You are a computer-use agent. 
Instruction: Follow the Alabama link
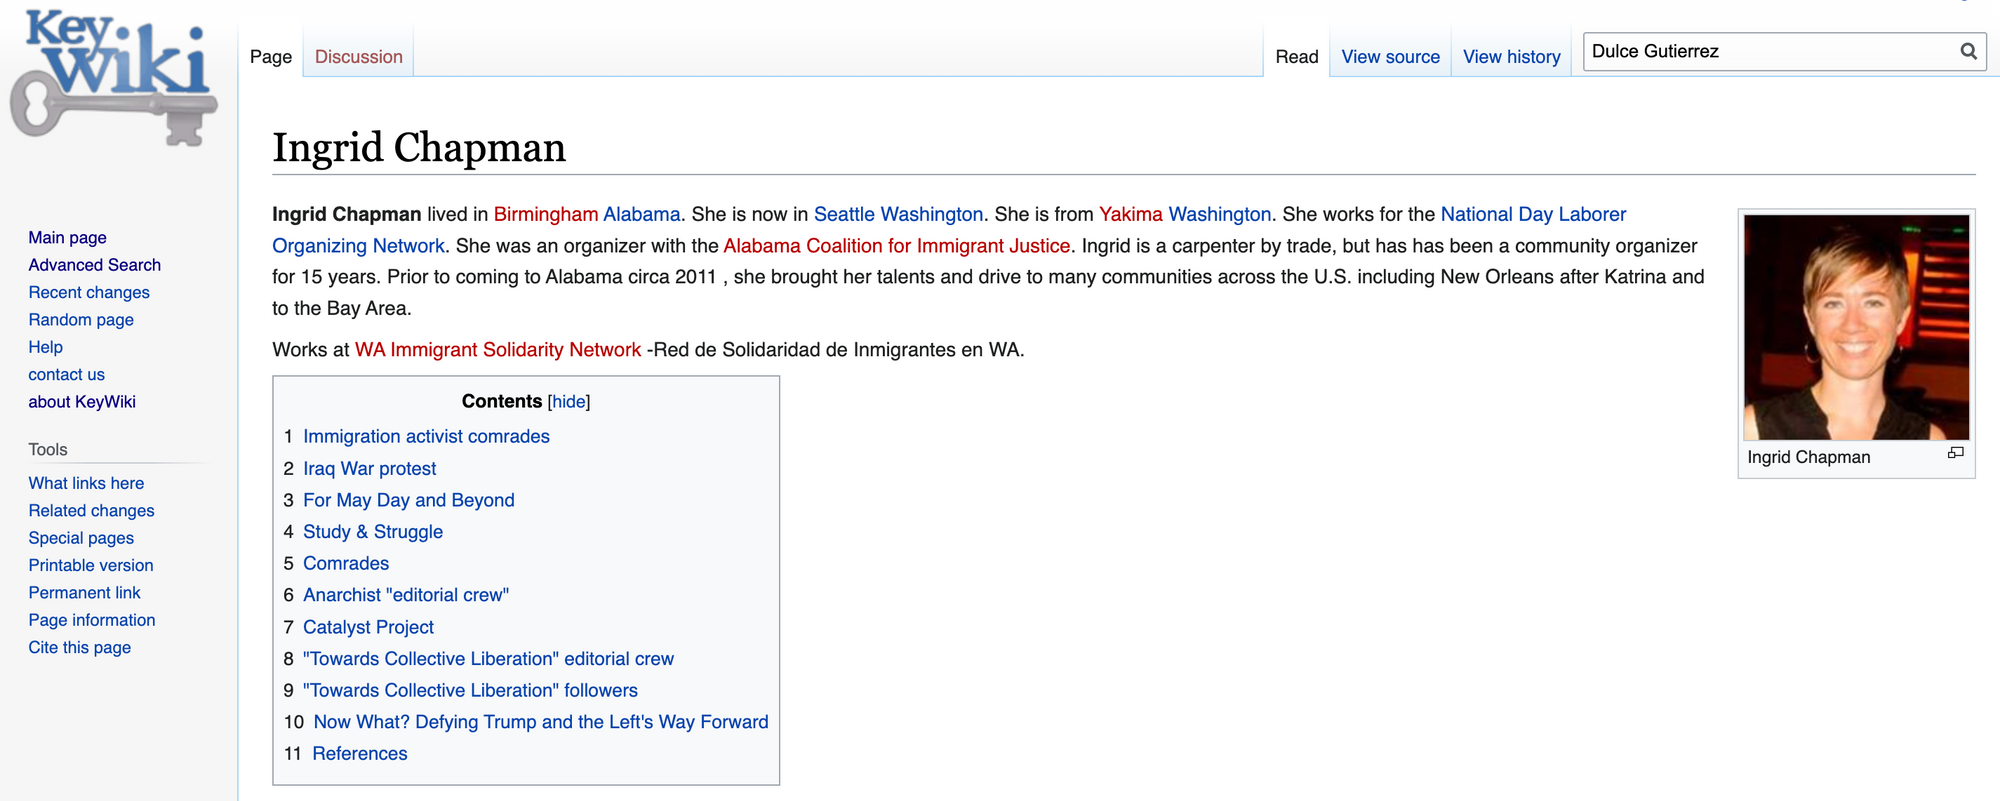tap(641, 214)
